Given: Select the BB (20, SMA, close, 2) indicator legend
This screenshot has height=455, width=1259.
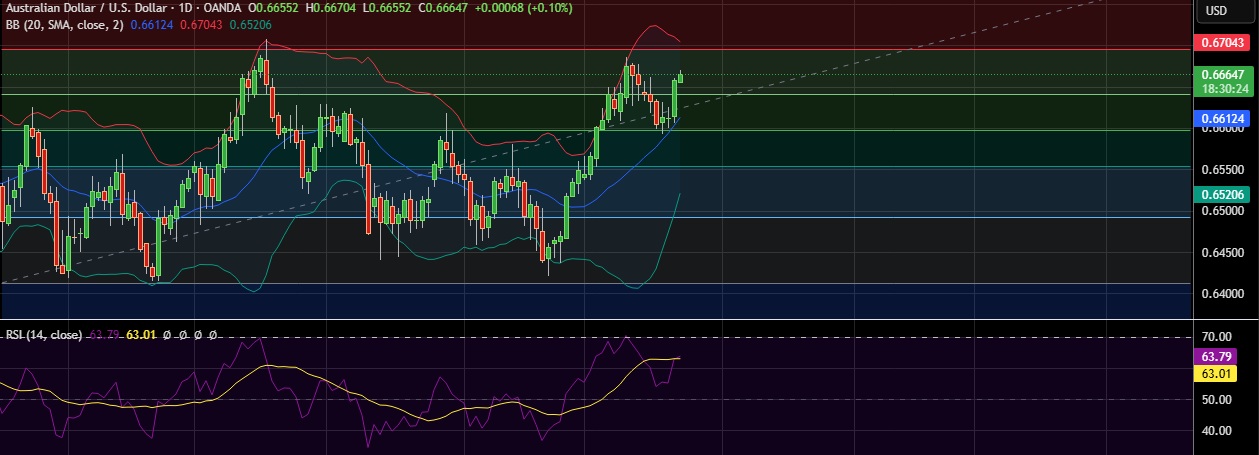Looking at the screenshot, I should coord(65,24).
